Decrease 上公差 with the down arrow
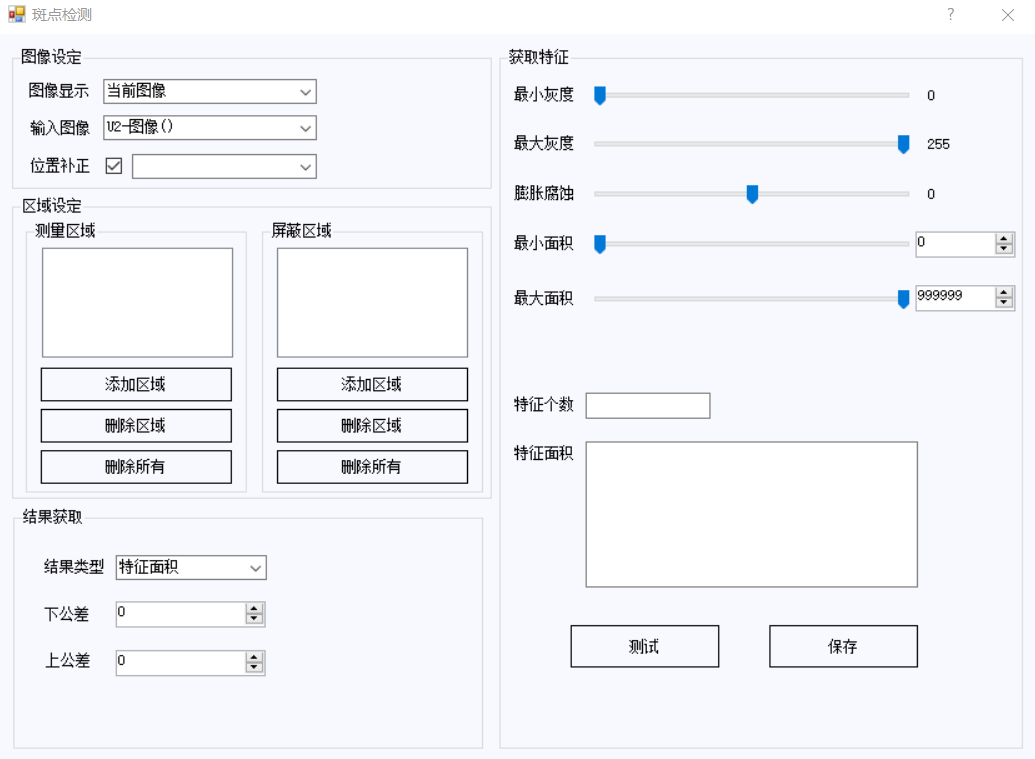 254,668
